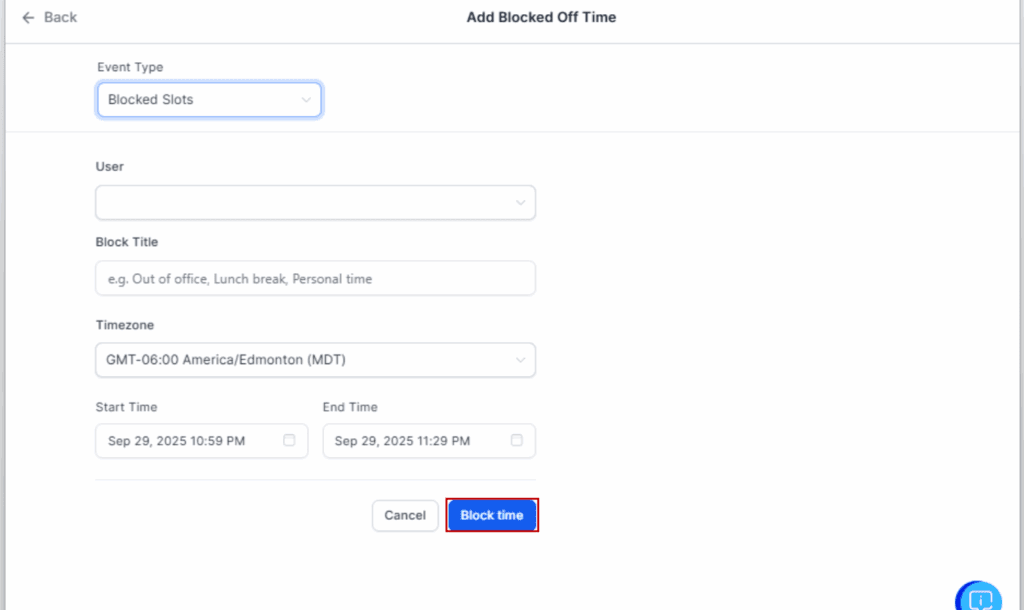Click the Timezone label text
1024x610 pixels.
tap(125, 325)
